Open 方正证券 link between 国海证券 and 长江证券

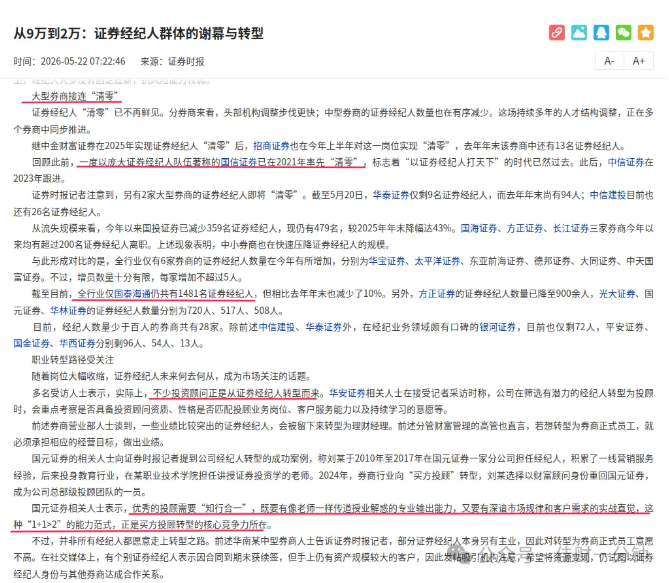tap(525, 228)
